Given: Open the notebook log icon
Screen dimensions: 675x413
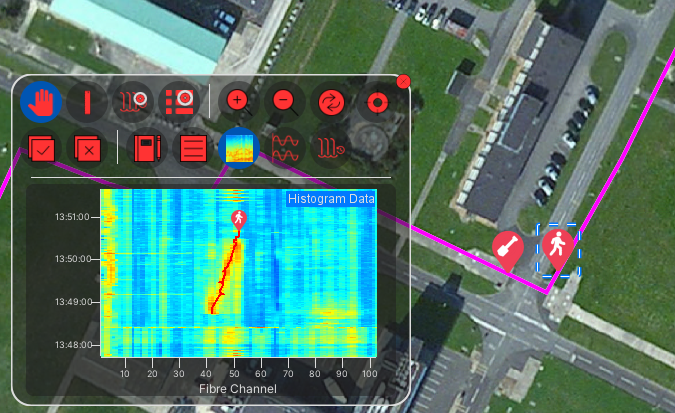Looking at the screenshot, I should pos(147,149).
